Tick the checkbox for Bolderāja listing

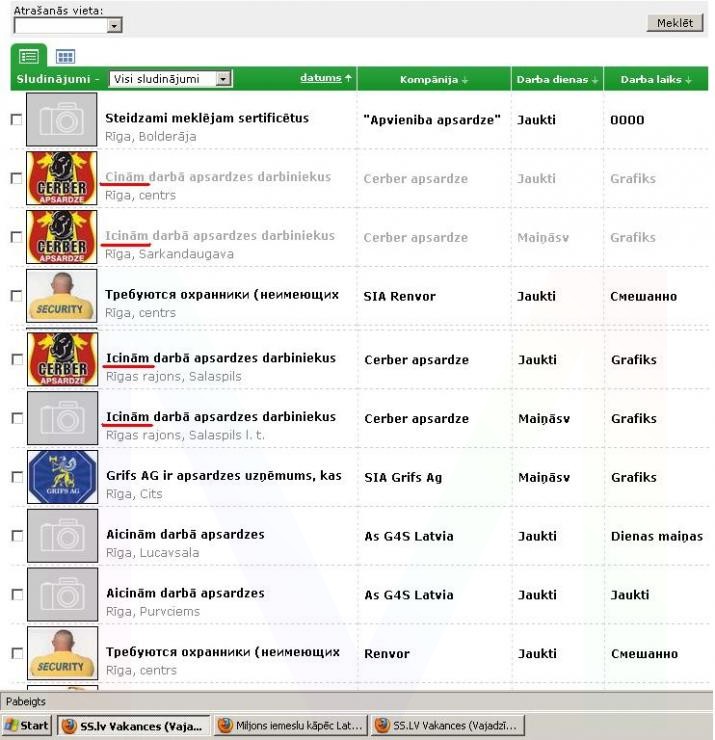pos(16,119)
